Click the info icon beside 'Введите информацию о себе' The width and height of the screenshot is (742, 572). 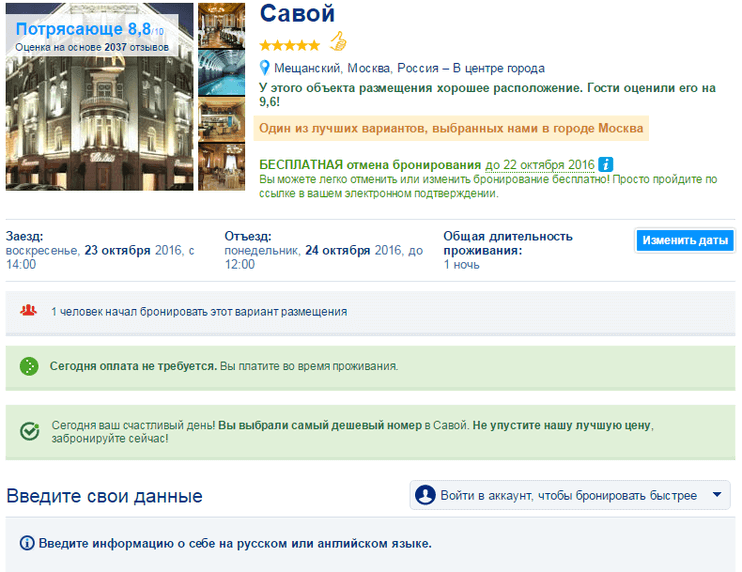28,543
